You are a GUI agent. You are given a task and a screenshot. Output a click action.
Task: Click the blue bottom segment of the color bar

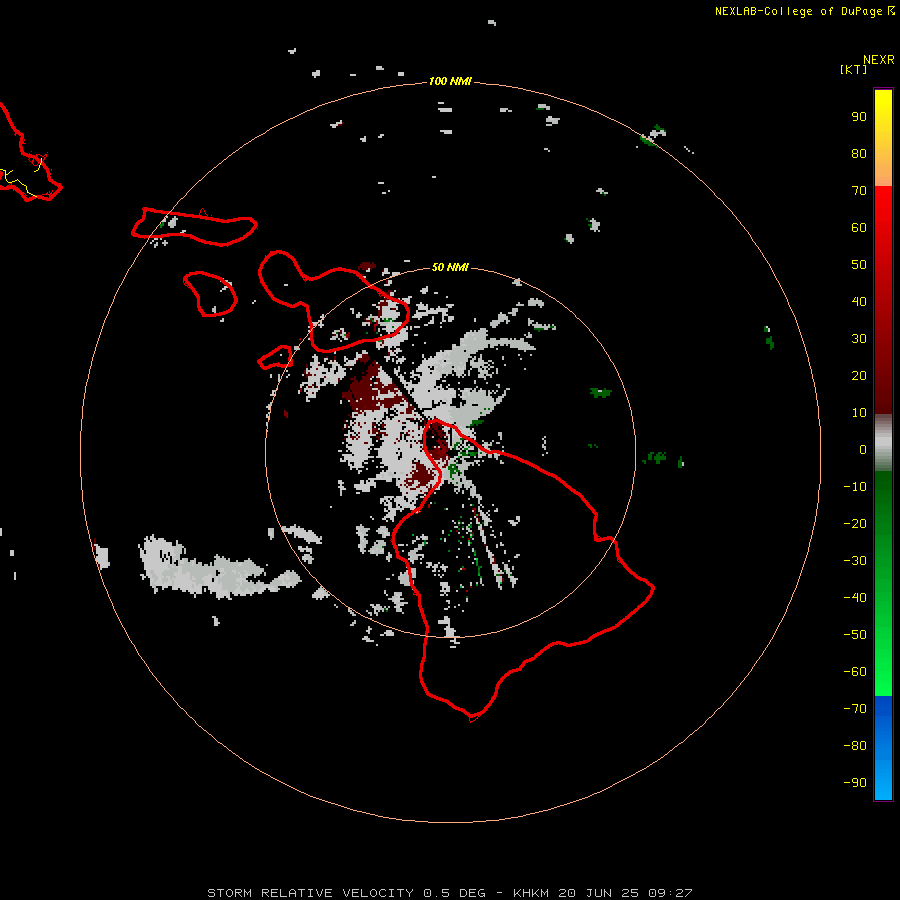click(883, 748)
